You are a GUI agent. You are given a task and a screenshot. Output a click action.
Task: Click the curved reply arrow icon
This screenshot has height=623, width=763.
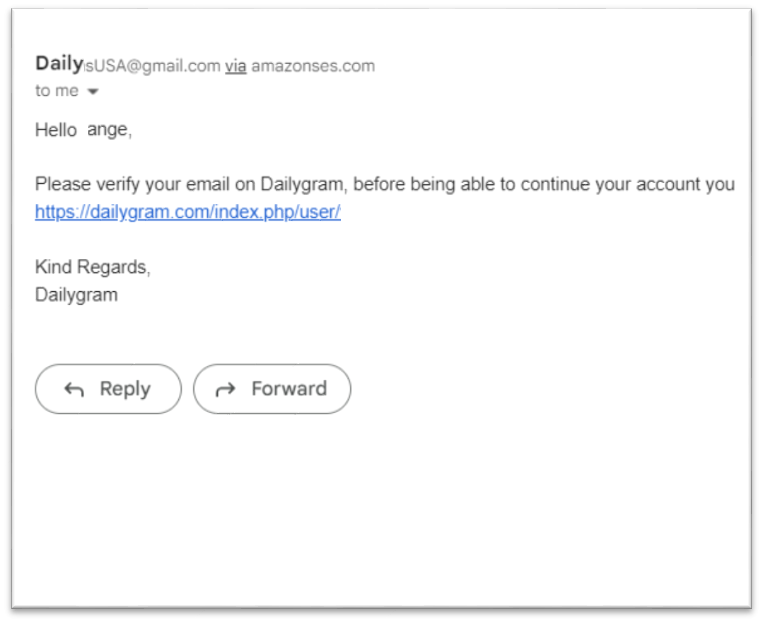tap(74, 389)
